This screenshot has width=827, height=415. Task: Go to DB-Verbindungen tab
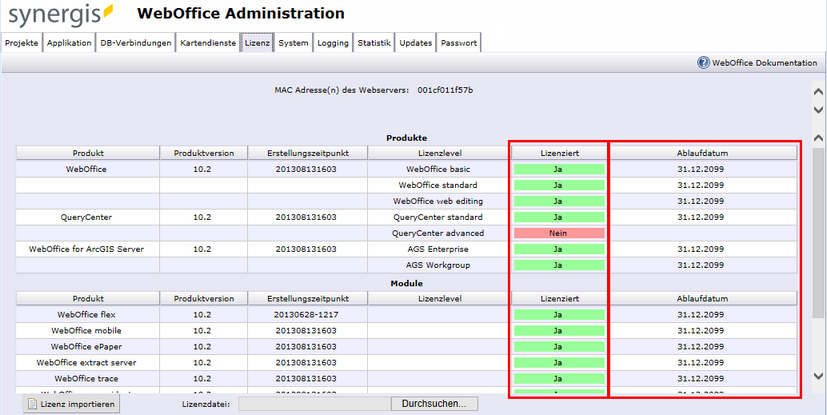[x=136, y=43]
